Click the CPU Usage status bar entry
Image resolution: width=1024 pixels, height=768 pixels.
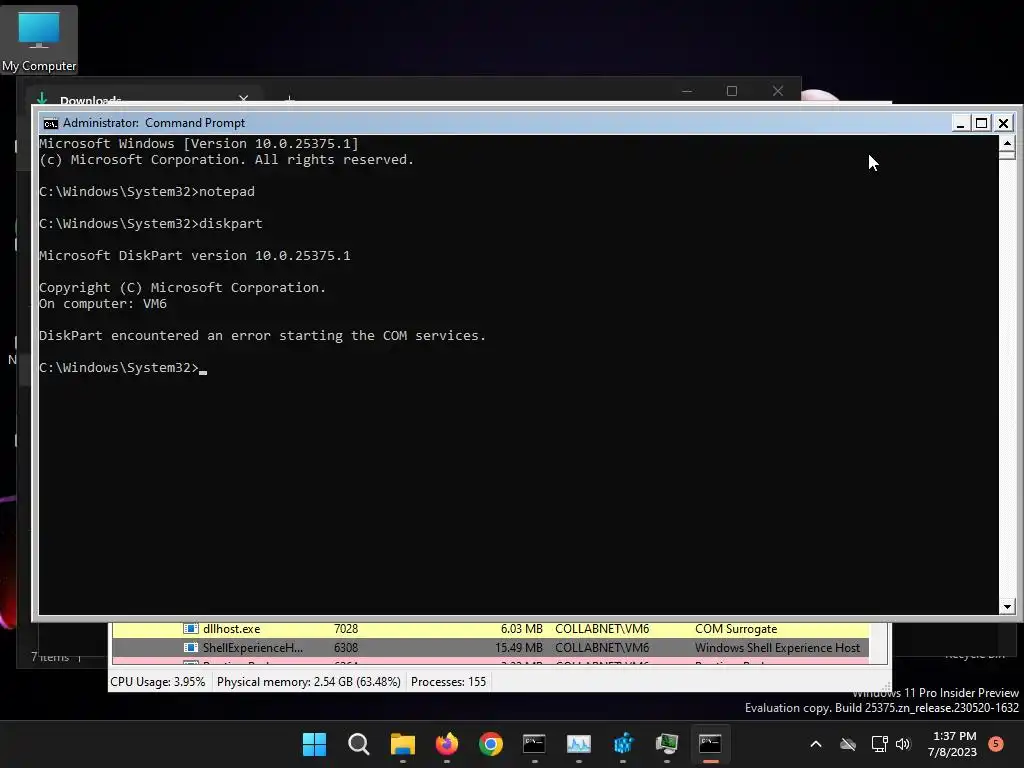click(157, 682)
